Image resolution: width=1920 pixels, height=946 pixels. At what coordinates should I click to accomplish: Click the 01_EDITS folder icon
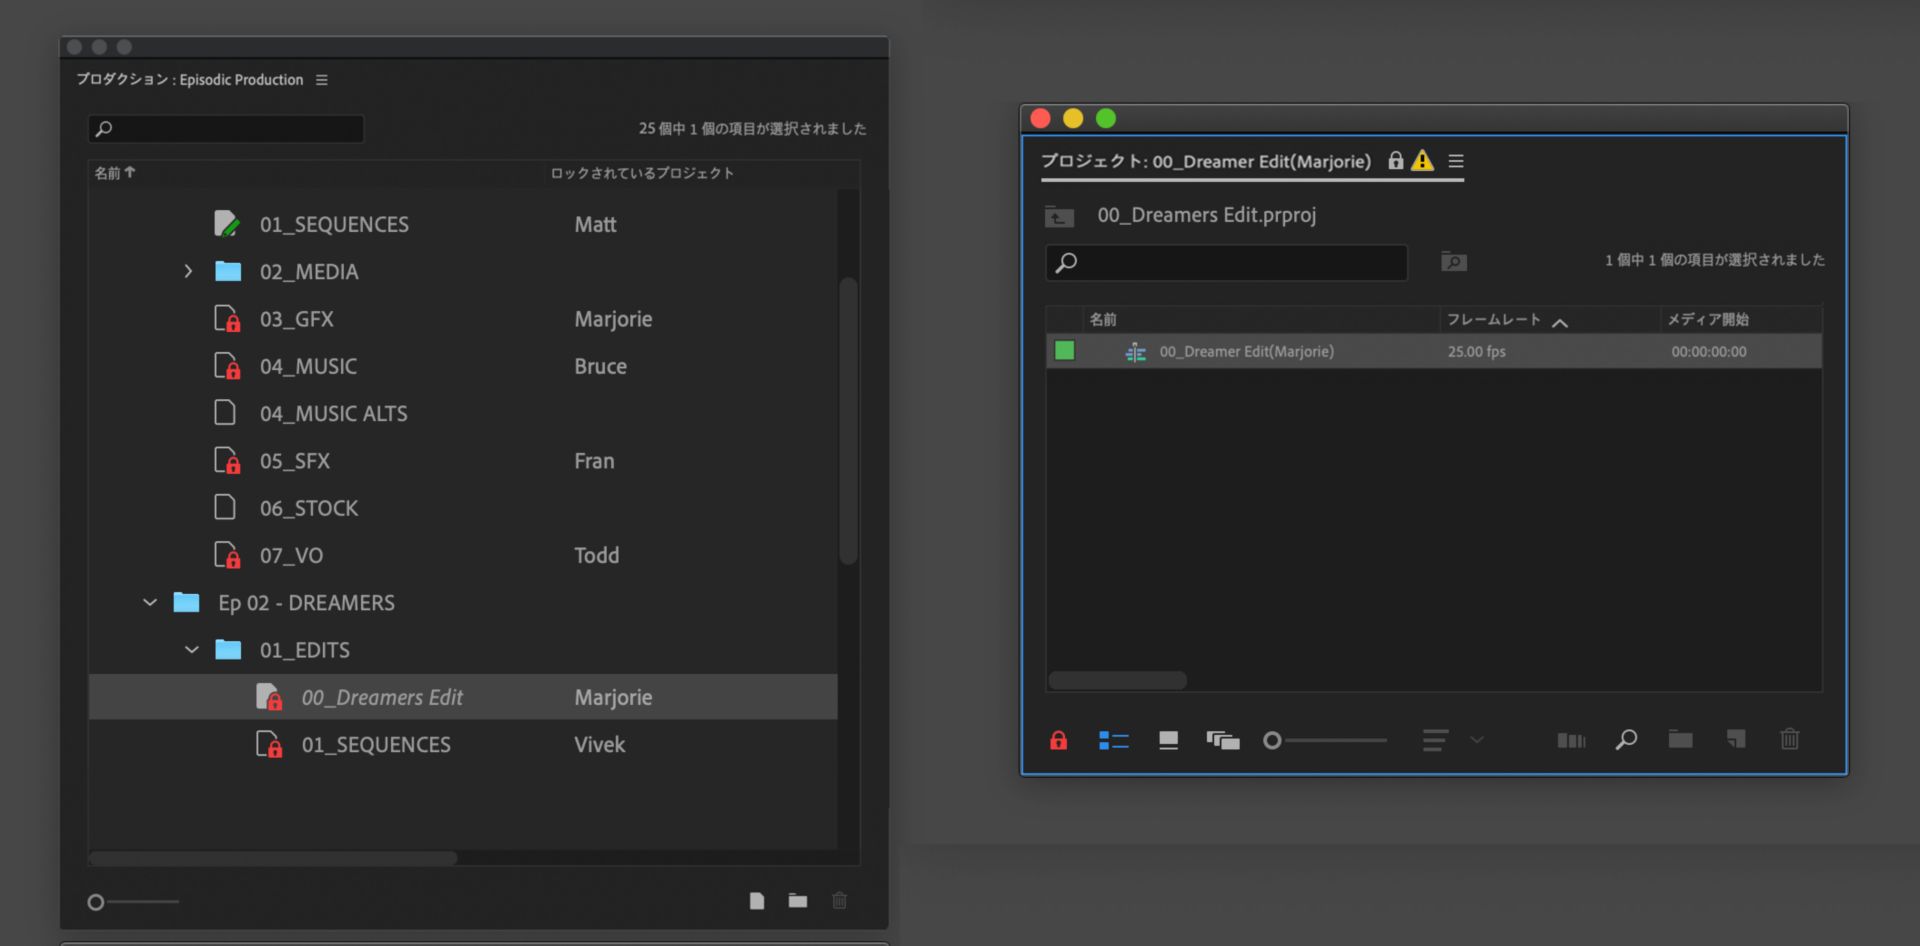(x=228, y=650)
